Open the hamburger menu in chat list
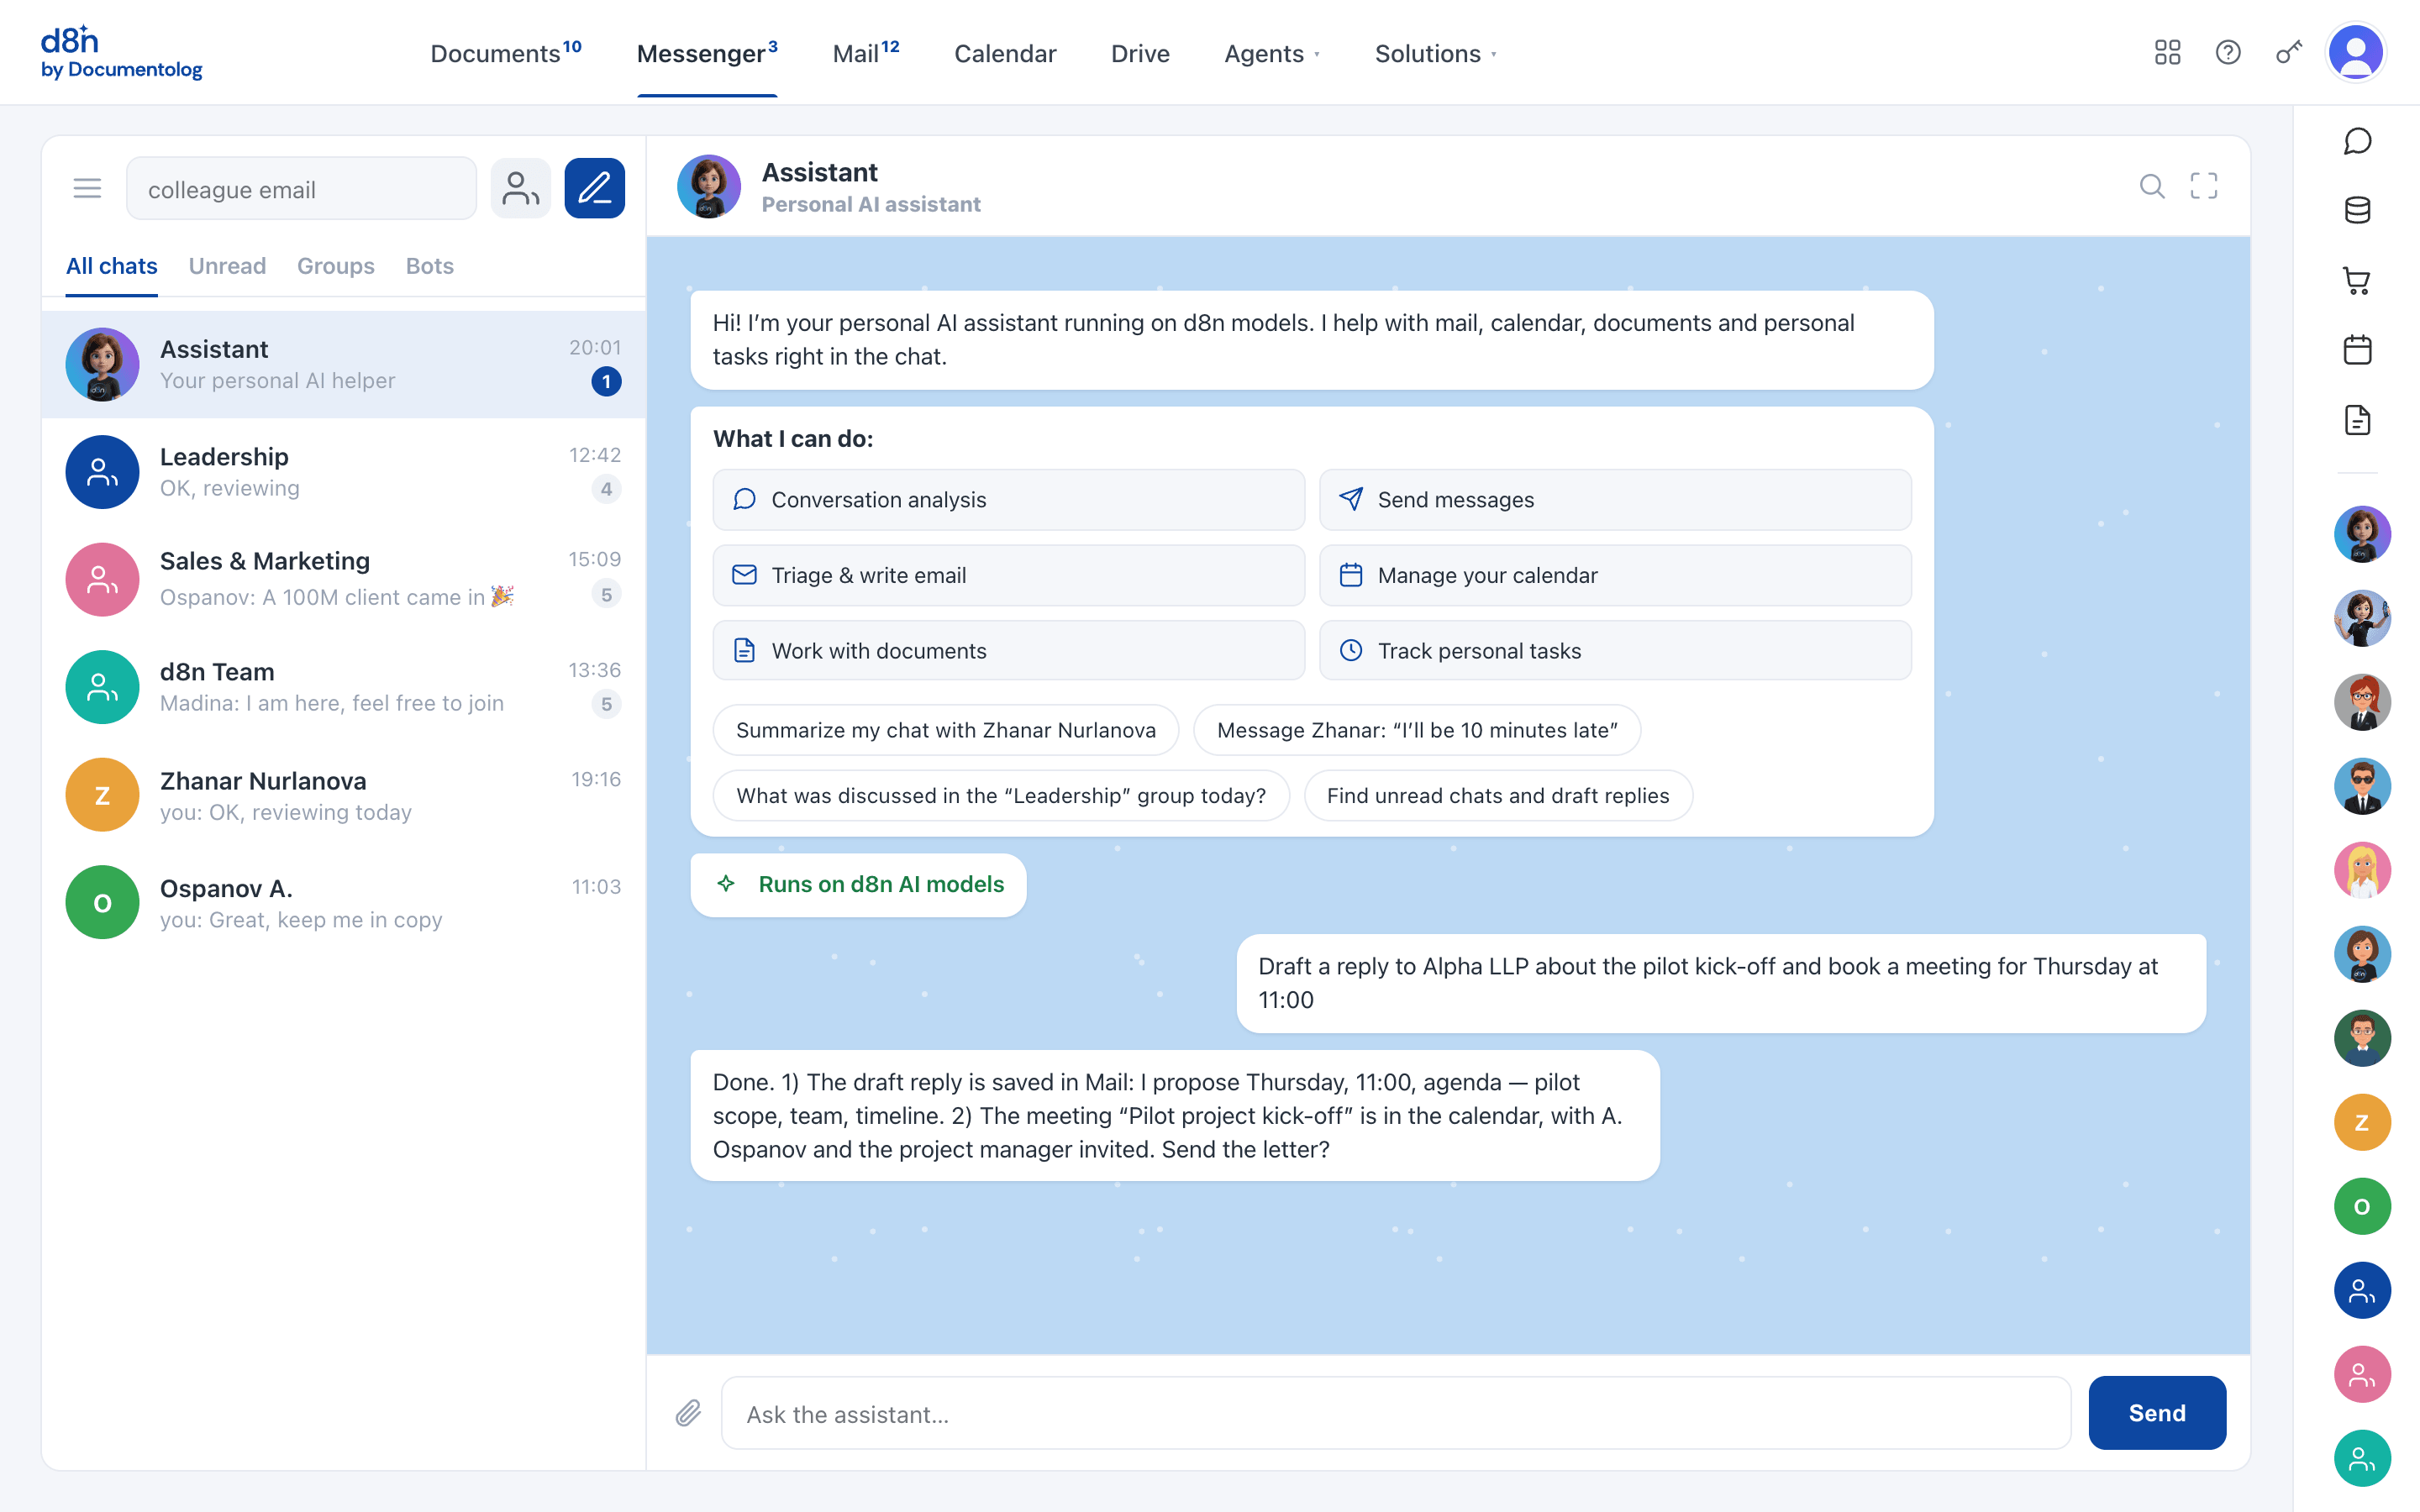This screenshot has width=2420, height=1512. pyautogui.click(x=88, y=188)
